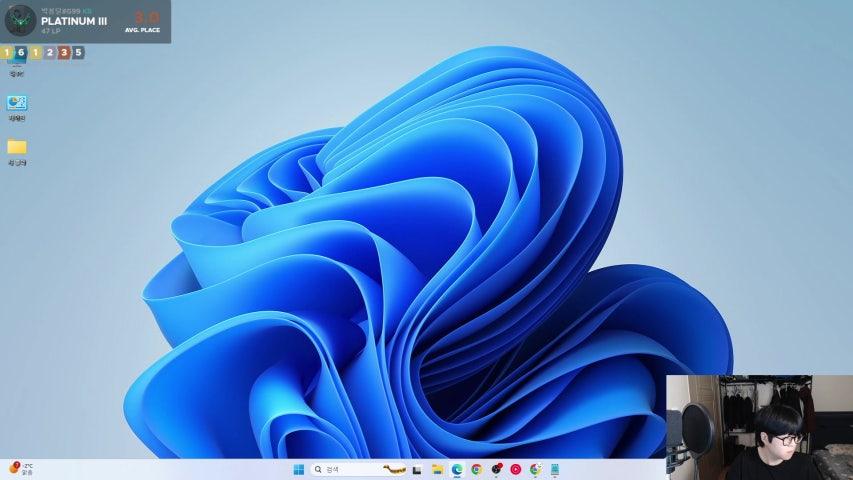This screenshot has width=853, height=480.
Task: Open the Control Panel desktop shortcut
Action: click(x=17, y=103)
